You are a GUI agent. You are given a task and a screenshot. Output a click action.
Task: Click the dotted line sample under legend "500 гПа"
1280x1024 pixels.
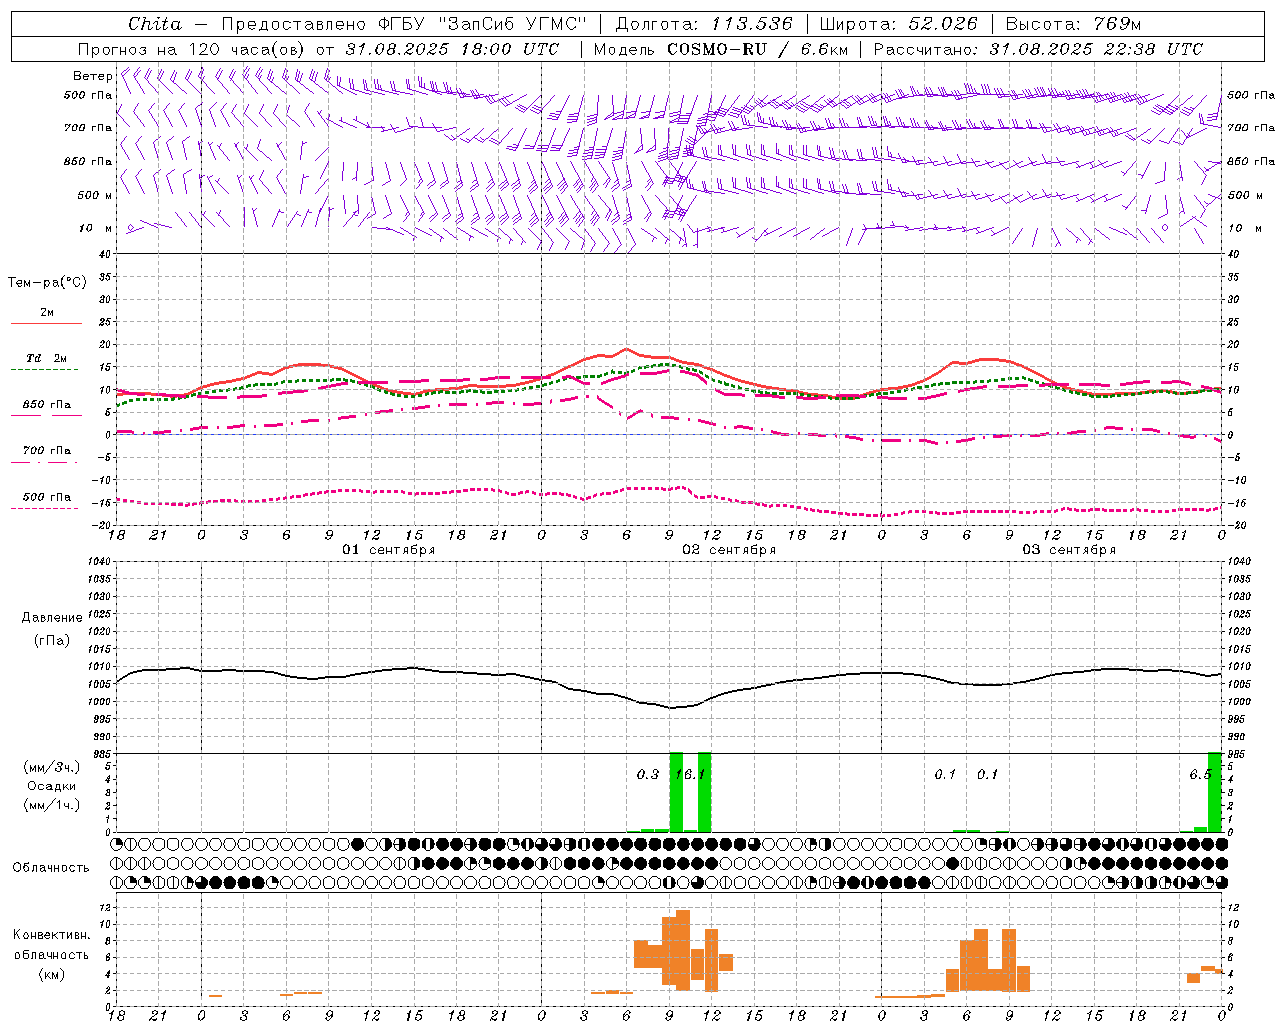[x=44, y=508]
